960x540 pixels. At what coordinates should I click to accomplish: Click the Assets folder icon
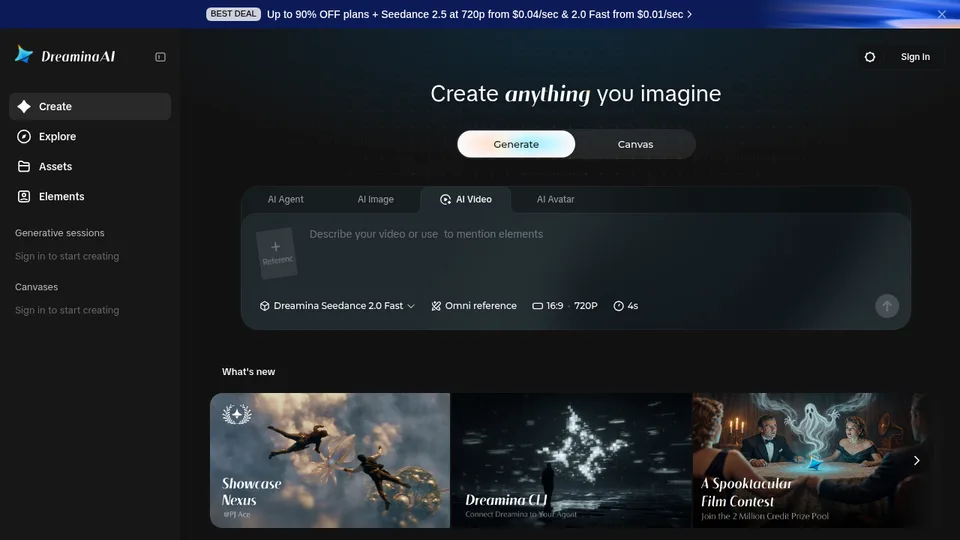pos(24,167)
